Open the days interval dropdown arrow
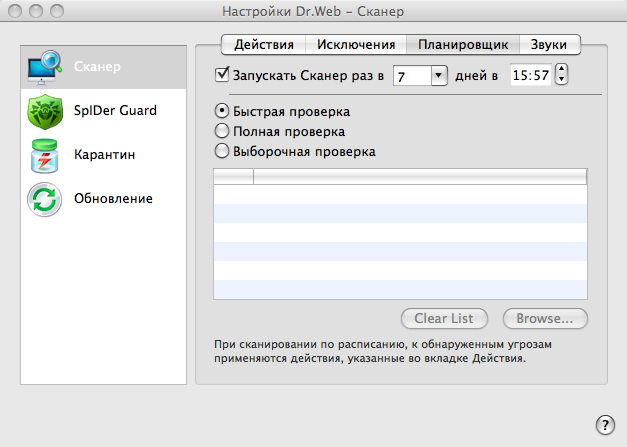 pyautogui.click(x=439, y=75)
